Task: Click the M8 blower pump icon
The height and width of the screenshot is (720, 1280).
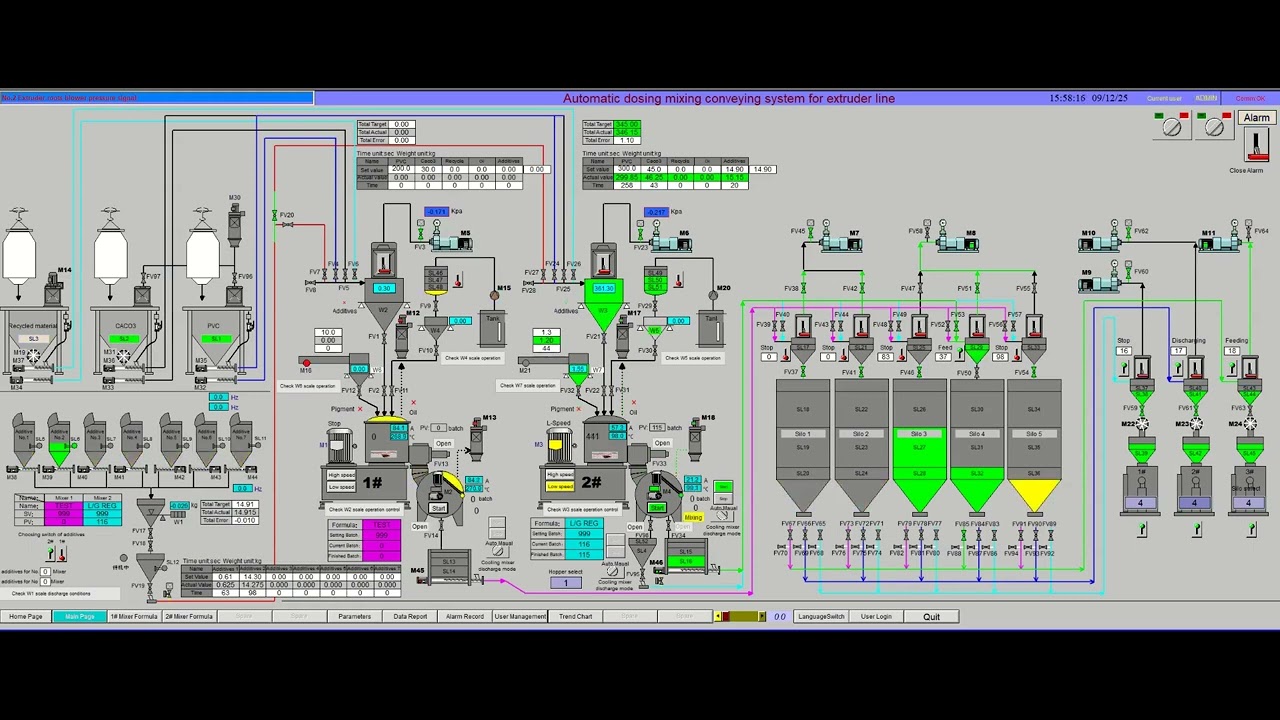Action: [x=958, y=241]
